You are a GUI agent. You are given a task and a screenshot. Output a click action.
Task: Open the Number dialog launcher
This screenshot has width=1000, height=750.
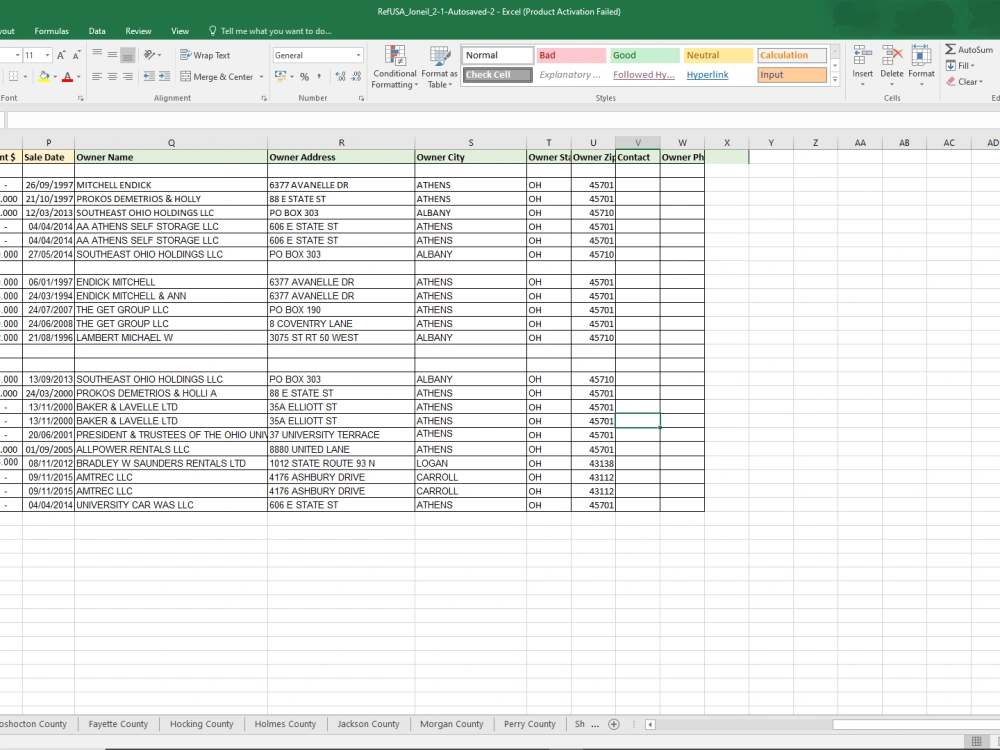pyautogui.click(x=361, y=98)
